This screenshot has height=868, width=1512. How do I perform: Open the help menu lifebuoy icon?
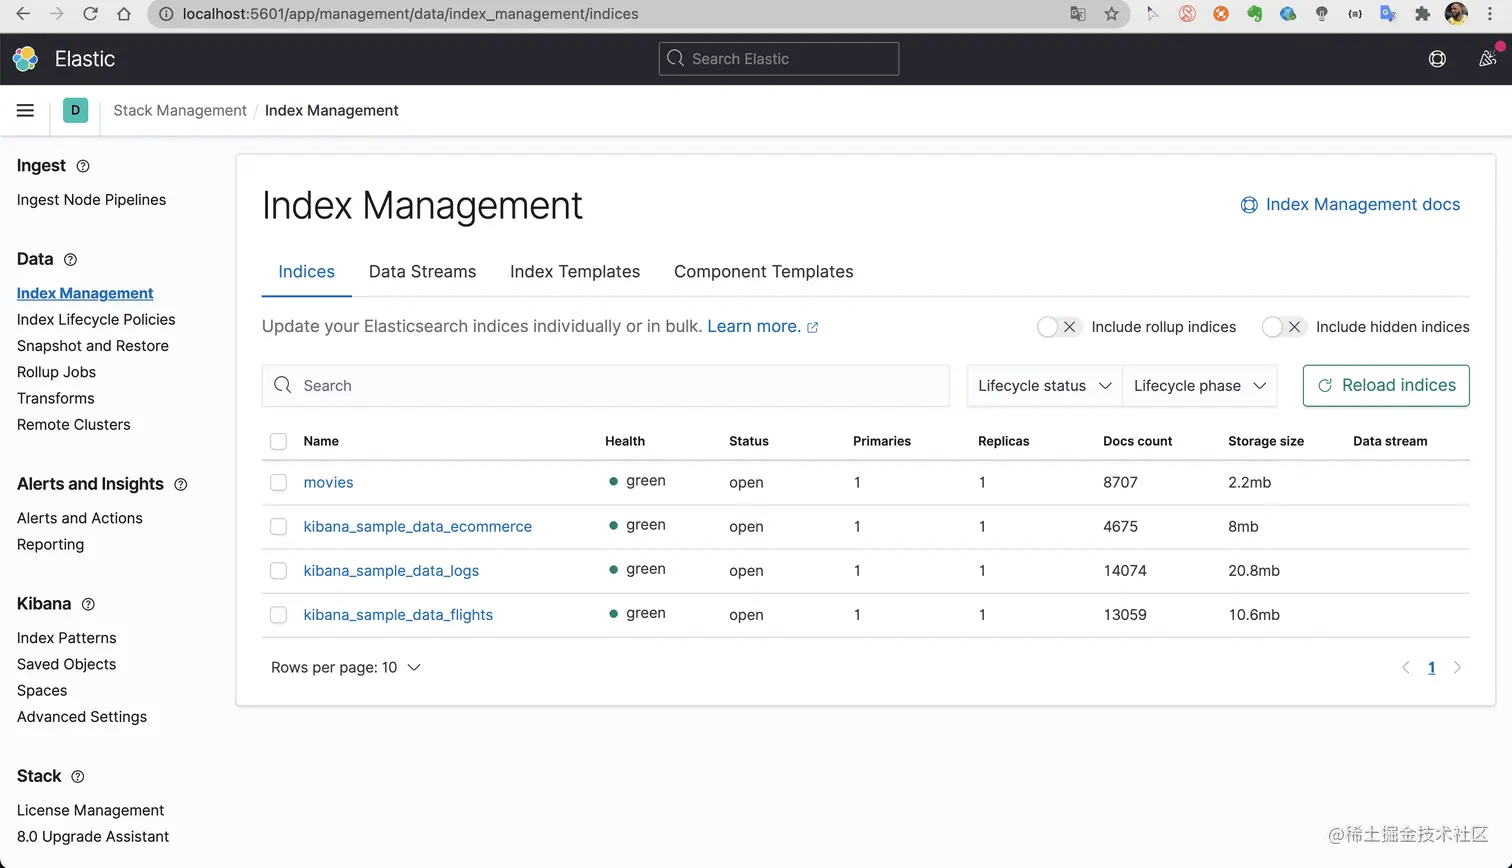click(1437, 59)
